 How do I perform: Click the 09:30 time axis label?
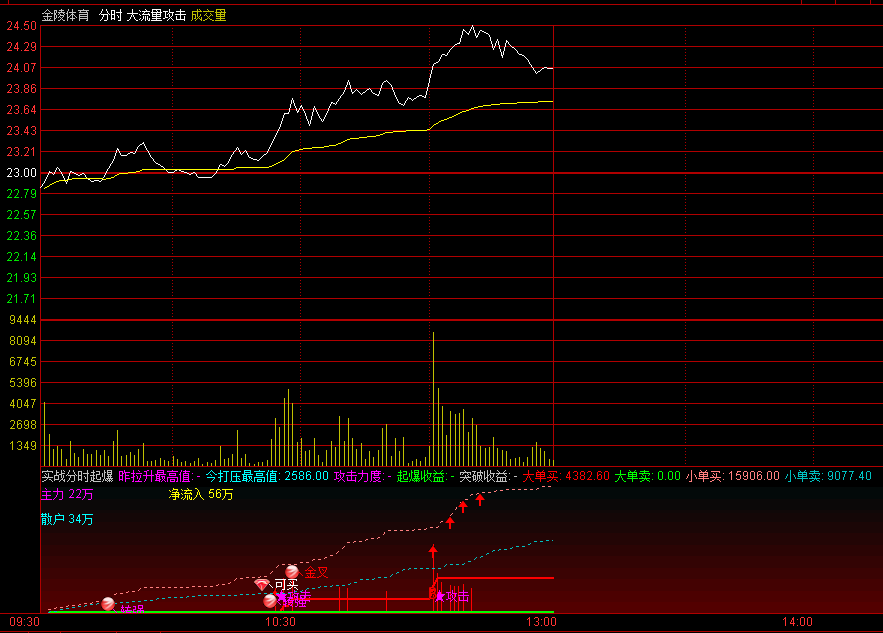coord(24,622)
